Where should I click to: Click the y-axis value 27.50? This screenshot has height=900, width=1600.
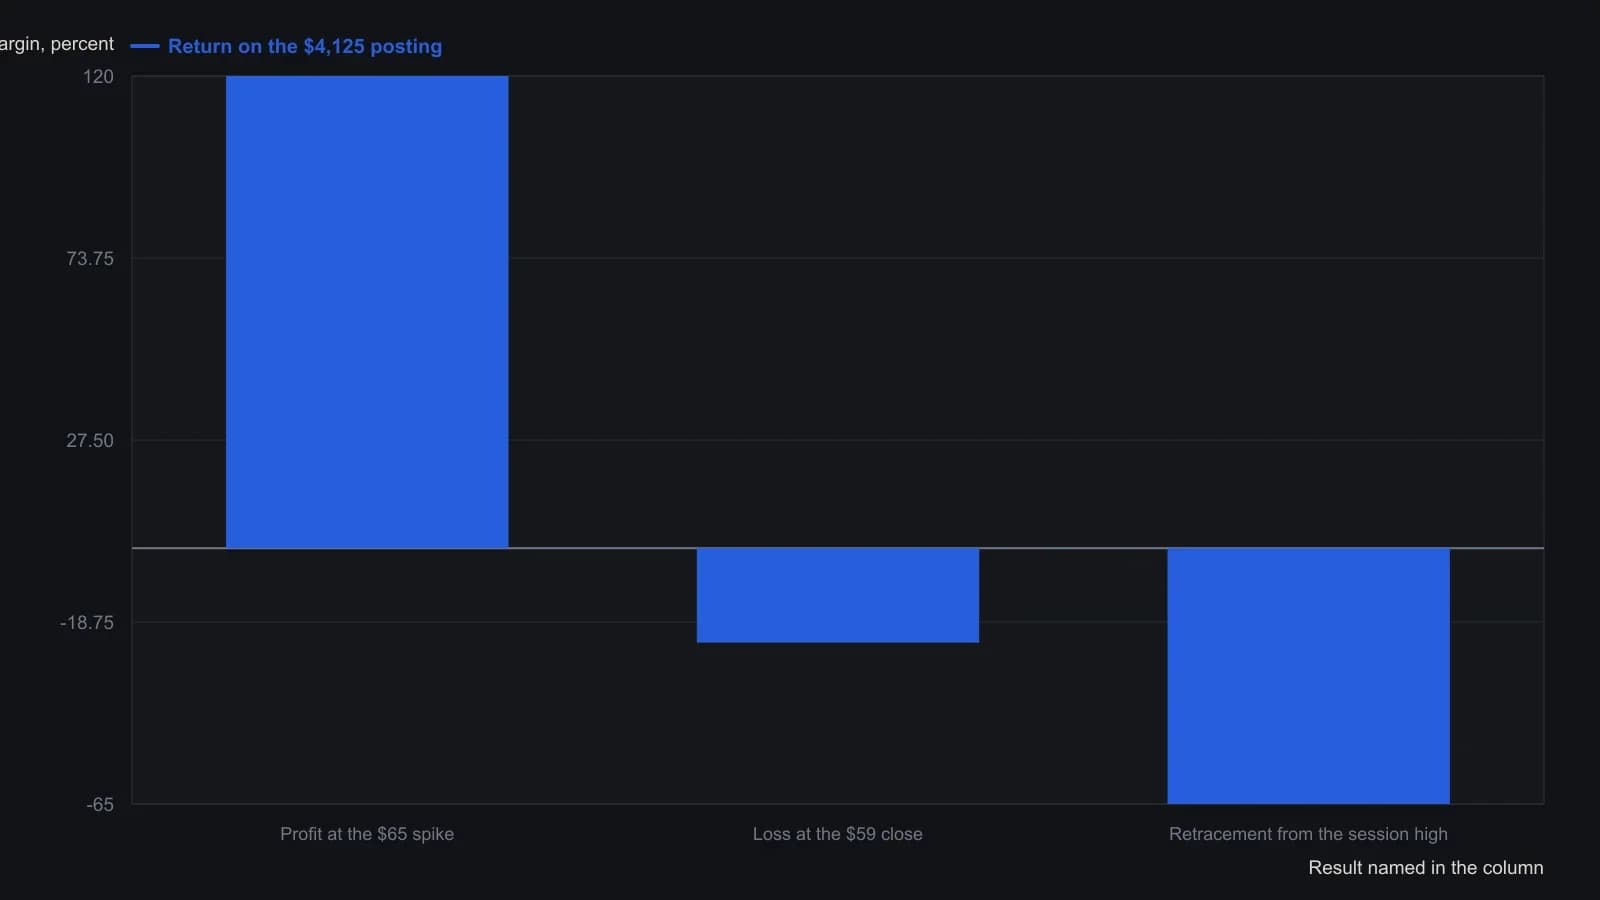pos(90,441)
